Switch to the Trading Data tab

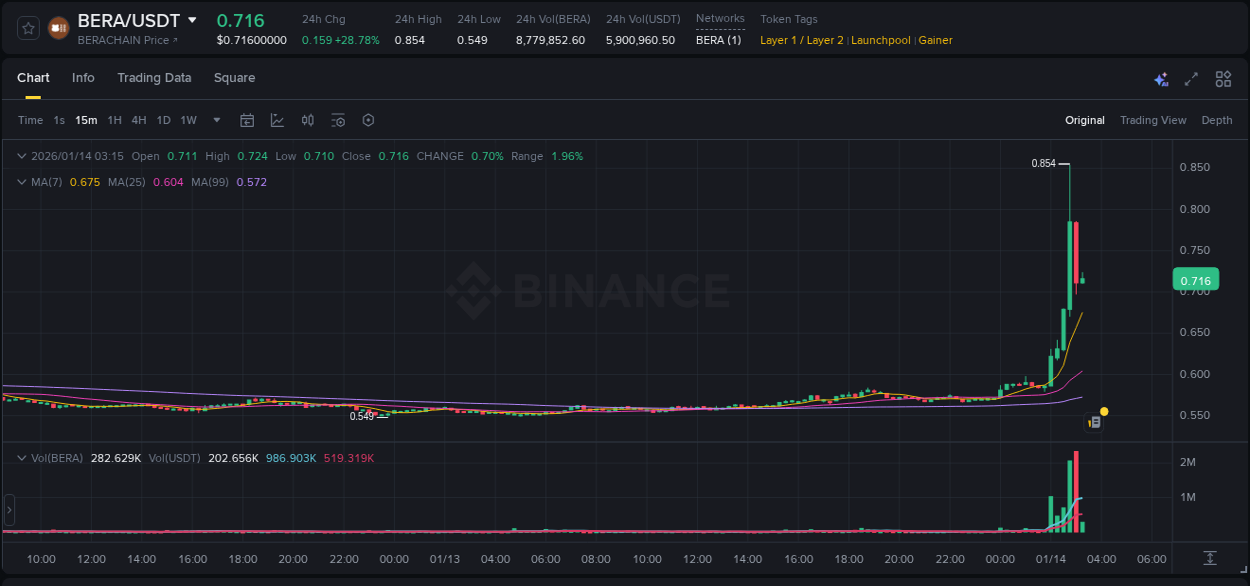[x=154, y=78]
